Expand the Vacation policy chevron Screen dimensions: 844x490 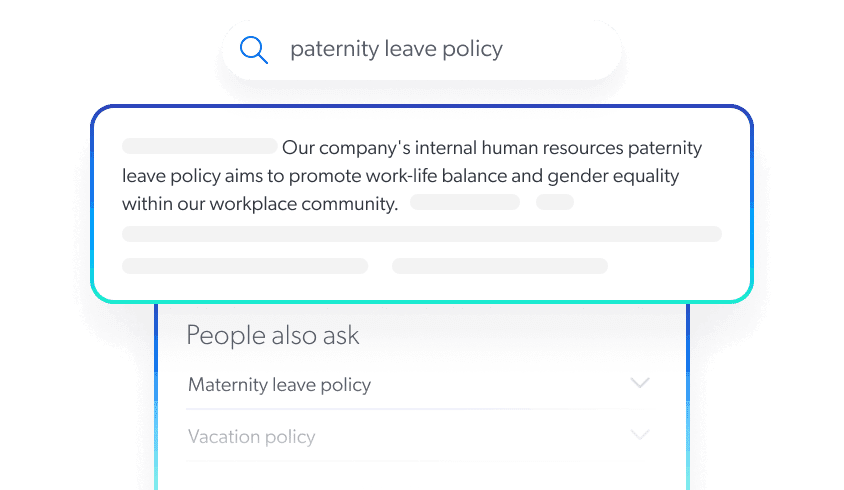(640, 435)
